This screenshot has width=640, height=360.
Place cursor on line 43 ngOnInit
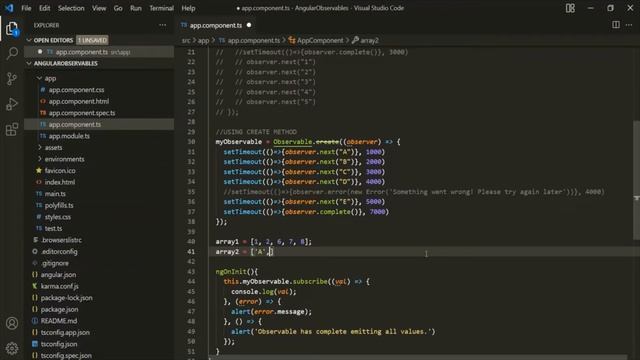coord(237,271)
